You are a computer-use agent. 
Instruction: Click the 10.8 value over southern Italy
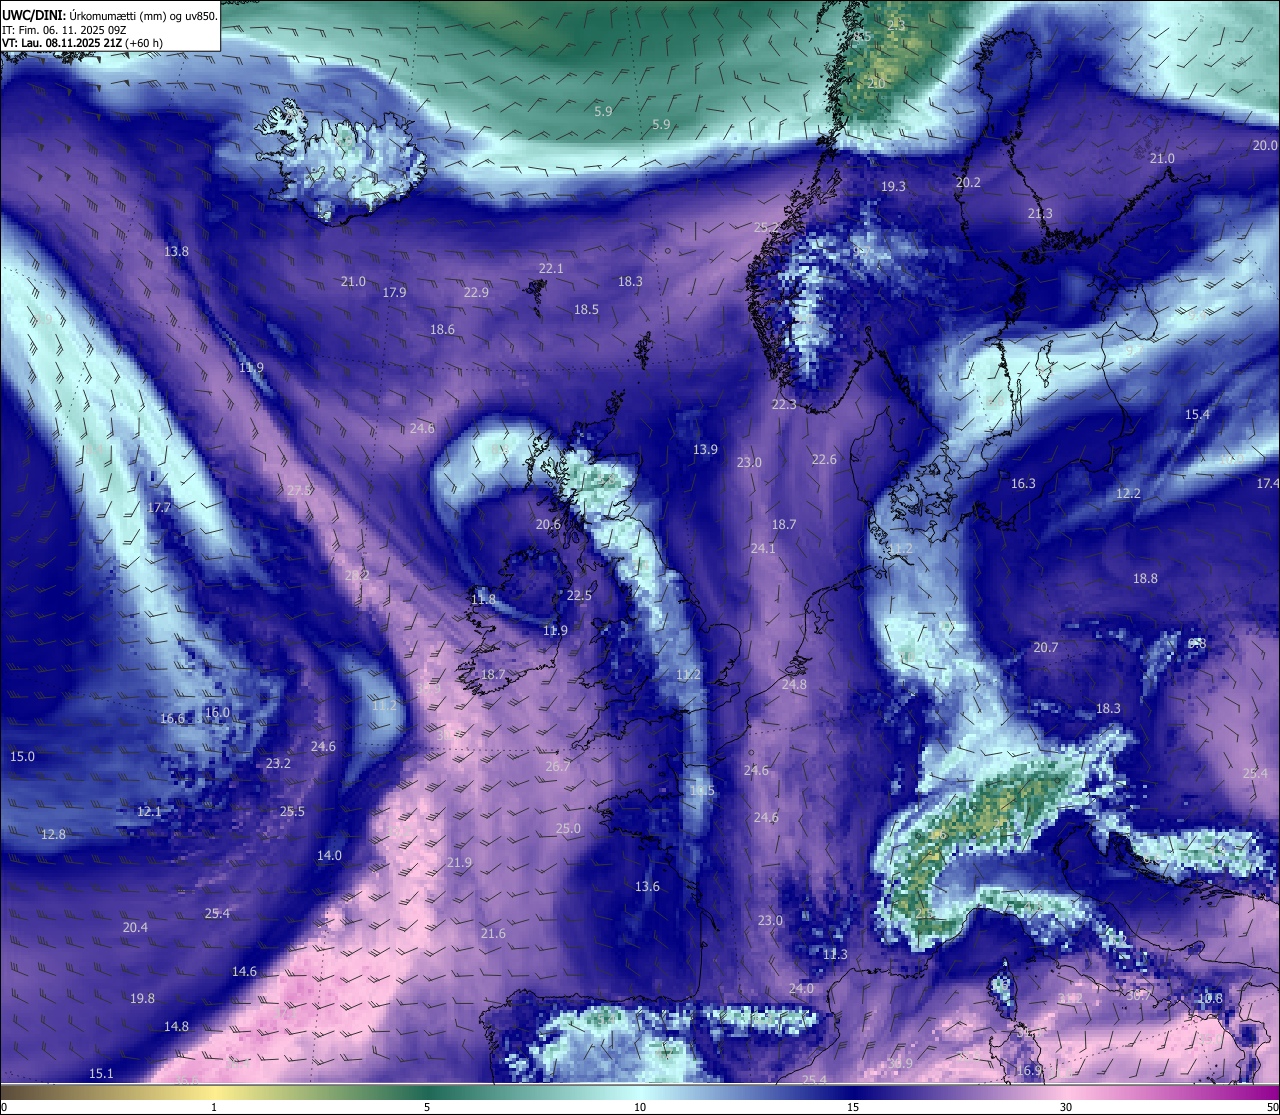1210,999
